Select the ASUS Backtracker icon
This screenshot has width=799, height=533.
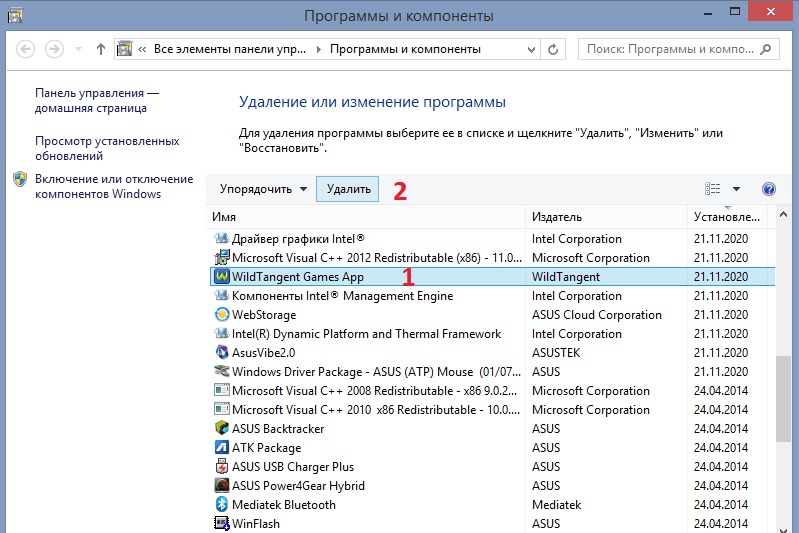click(x=222, y=428)
